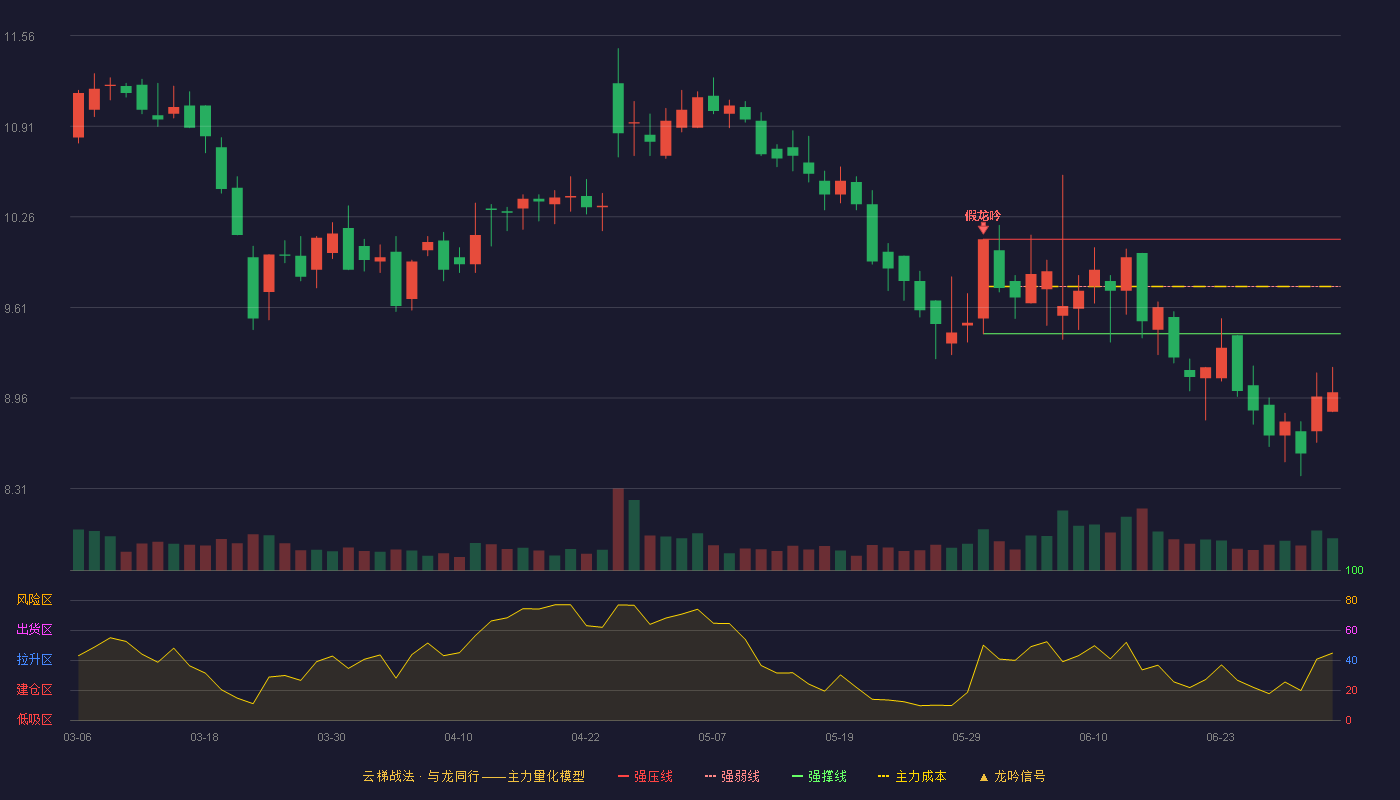The image size is (1400, 800).
Task: Click the 03-06 date axis label
Action: (77, 737)
